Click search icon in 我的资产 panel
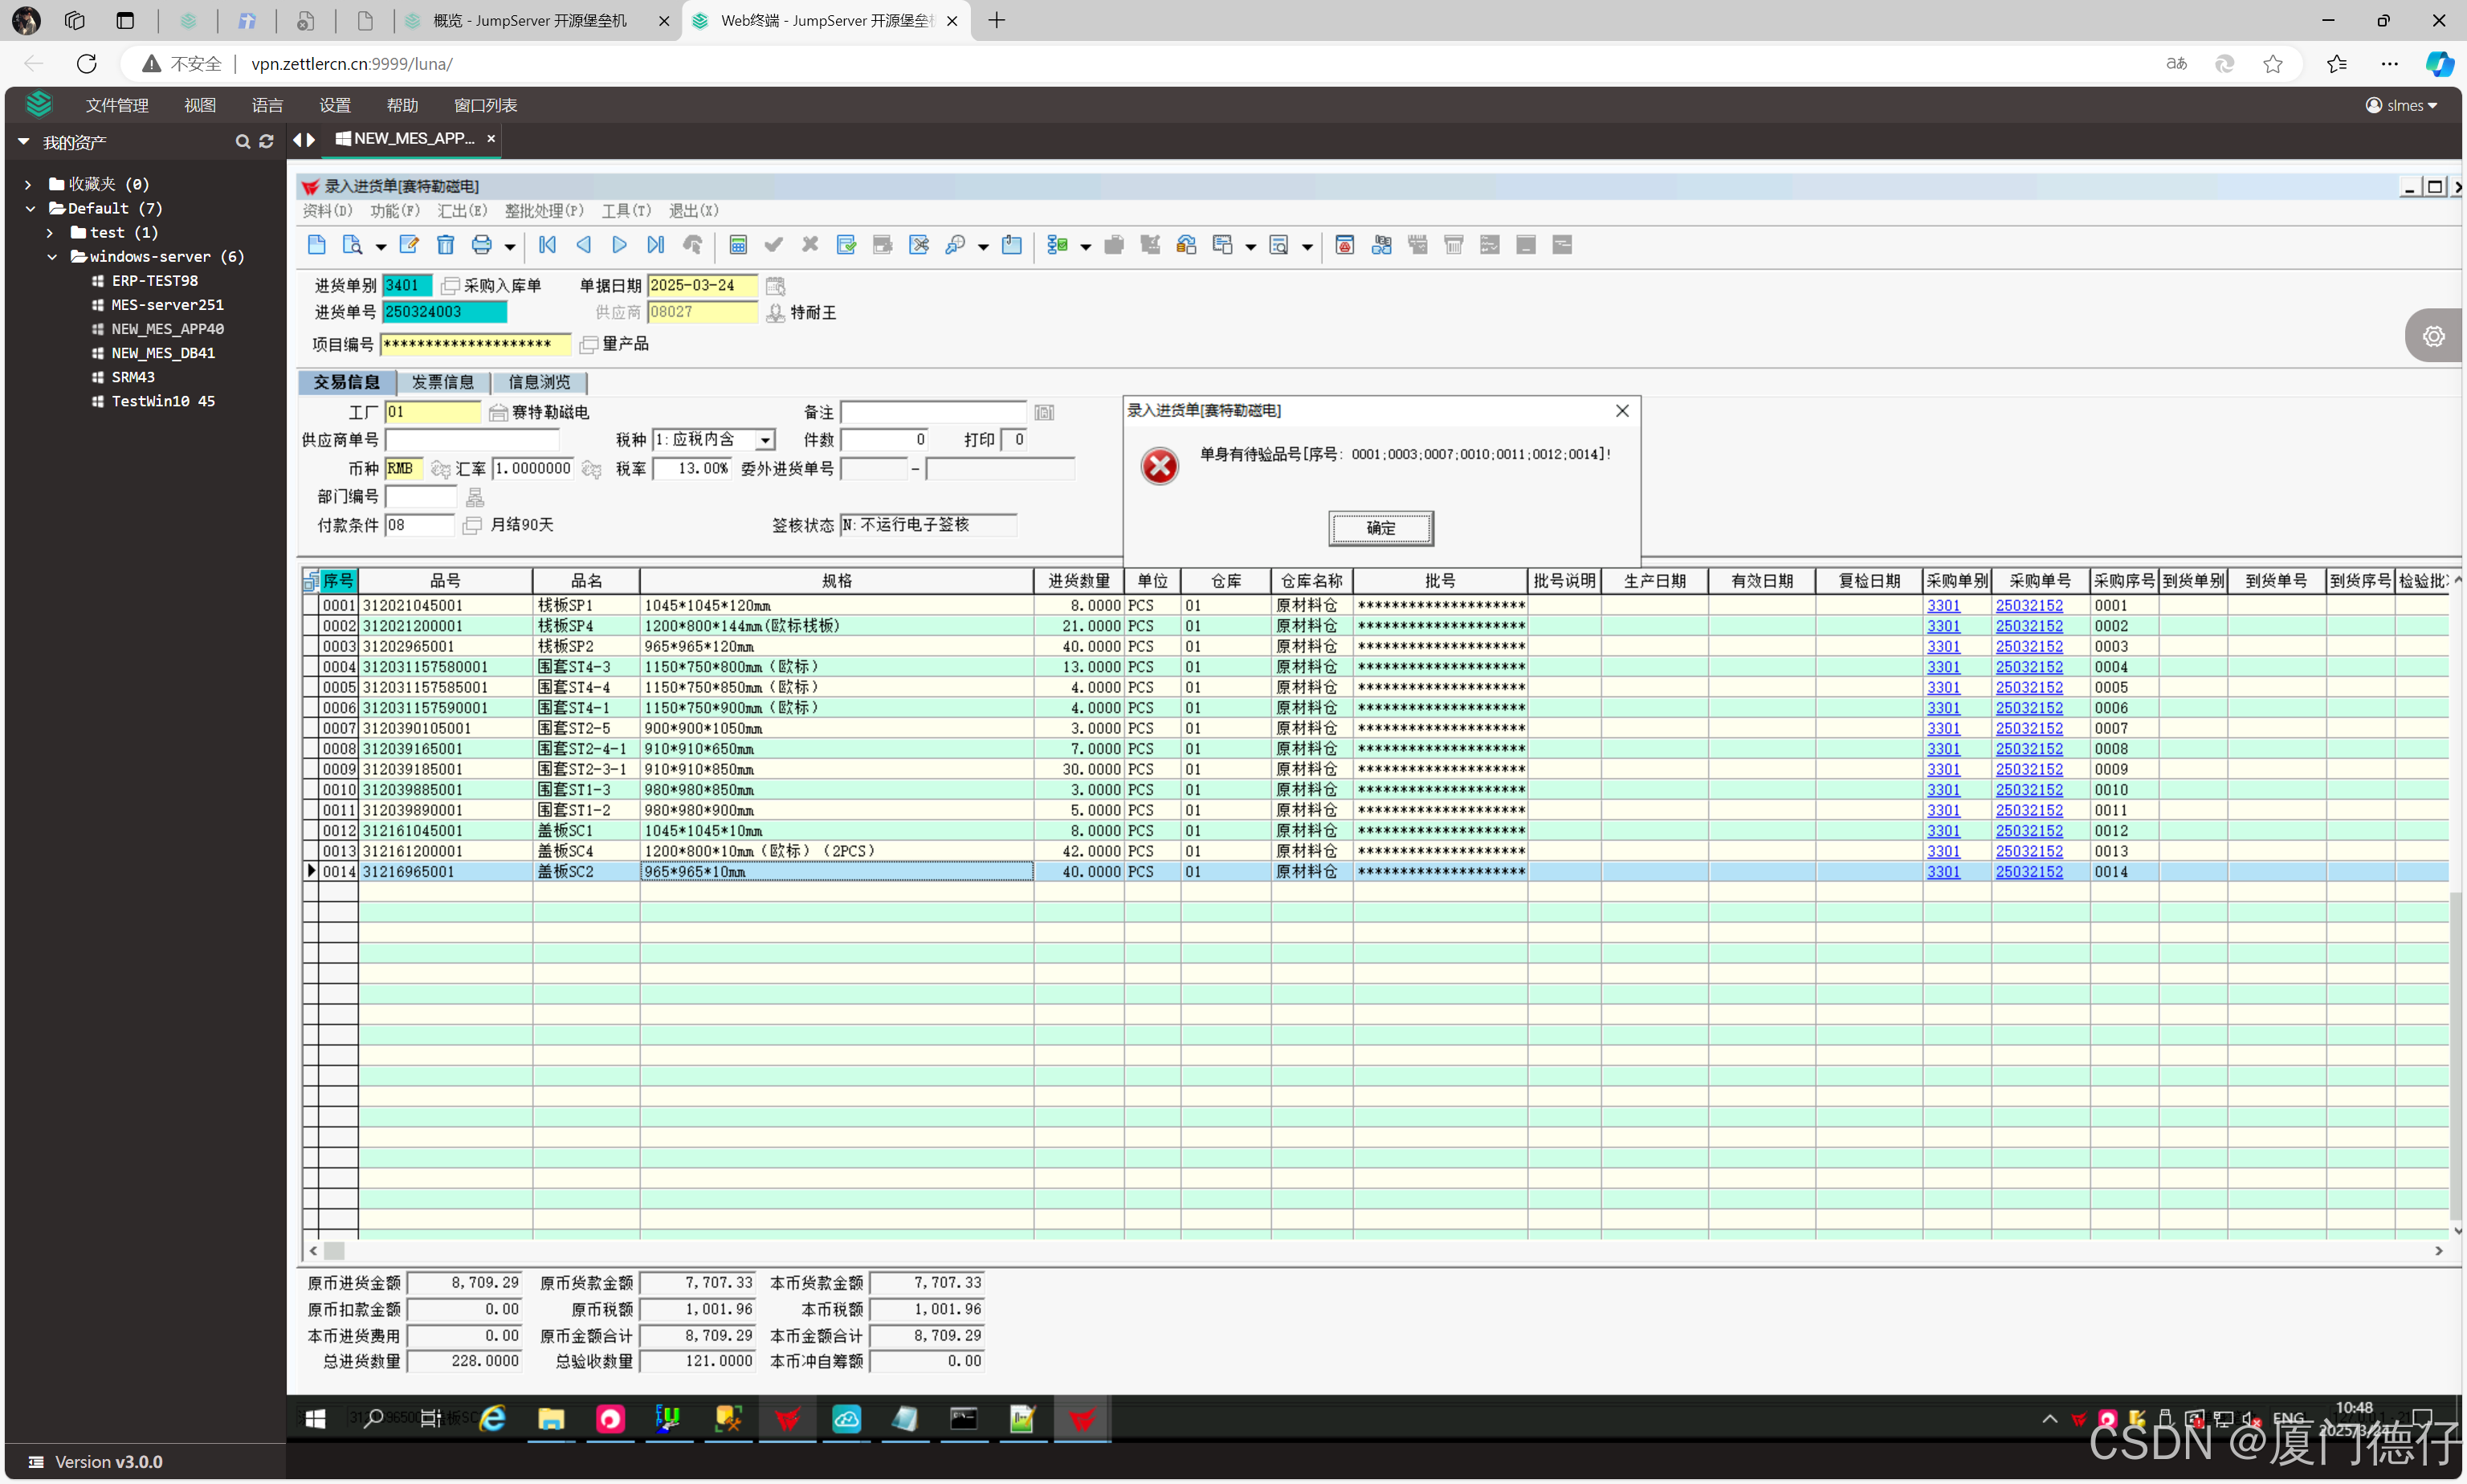The width and height of the screenshot is (2467, 1484). pos(242,142)
